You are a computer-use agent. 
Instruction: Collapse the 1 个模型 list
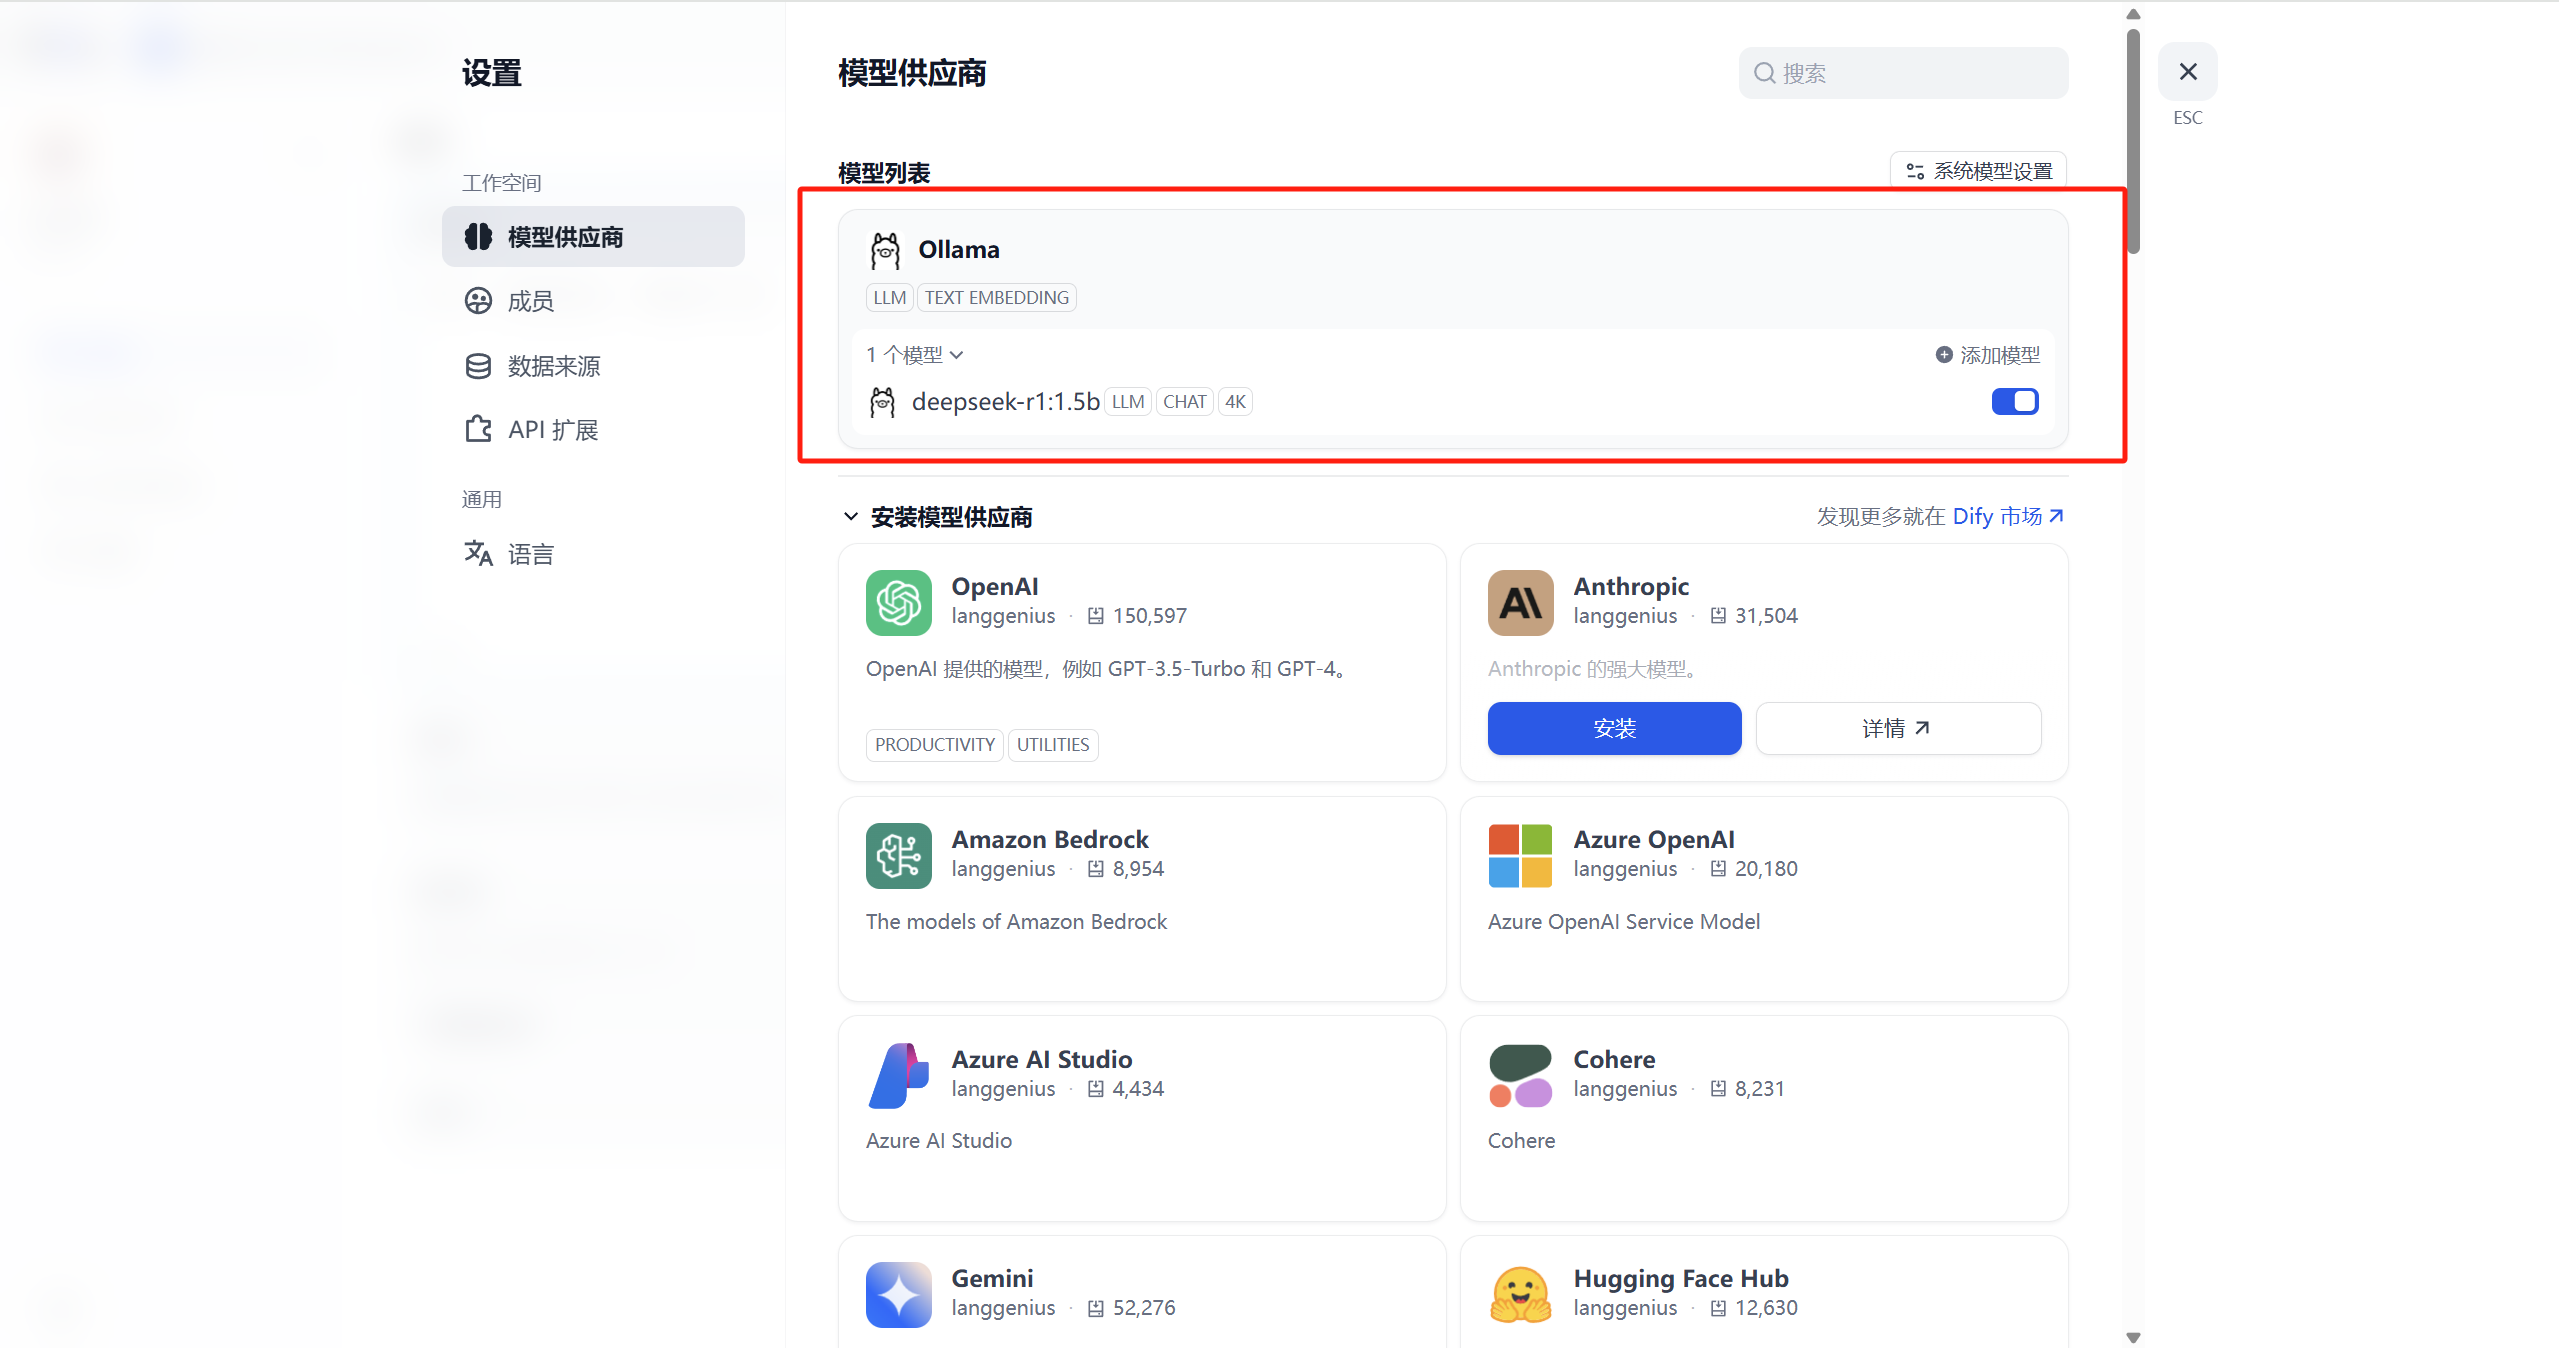(x=957, y=355)
